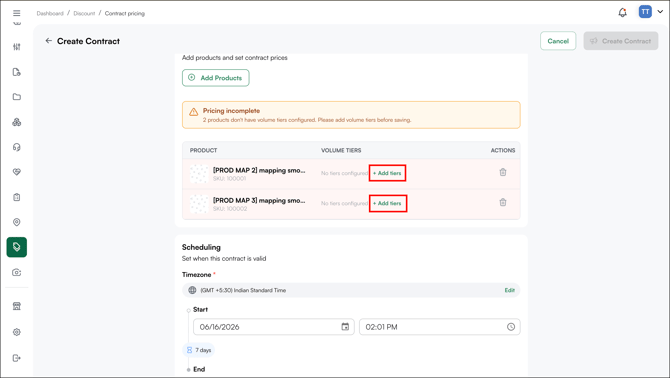The height and width of the screenshot is (378, 670).
Task: Select the 7 days duration chip
Action: pyautogui.click(x=199, y=350)
